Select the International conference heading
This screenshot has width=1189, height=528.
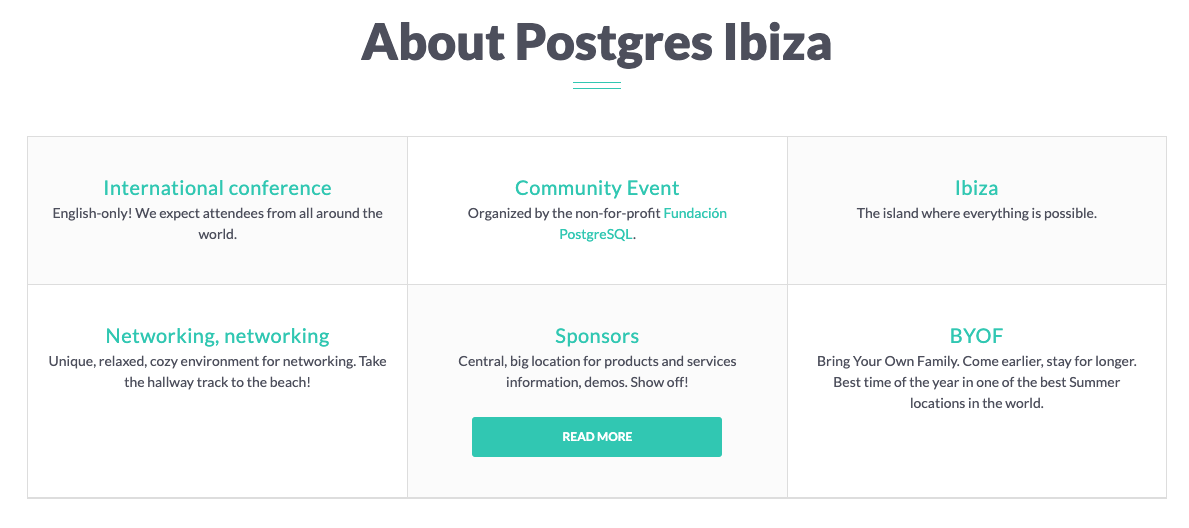click(x=218, y=187)
